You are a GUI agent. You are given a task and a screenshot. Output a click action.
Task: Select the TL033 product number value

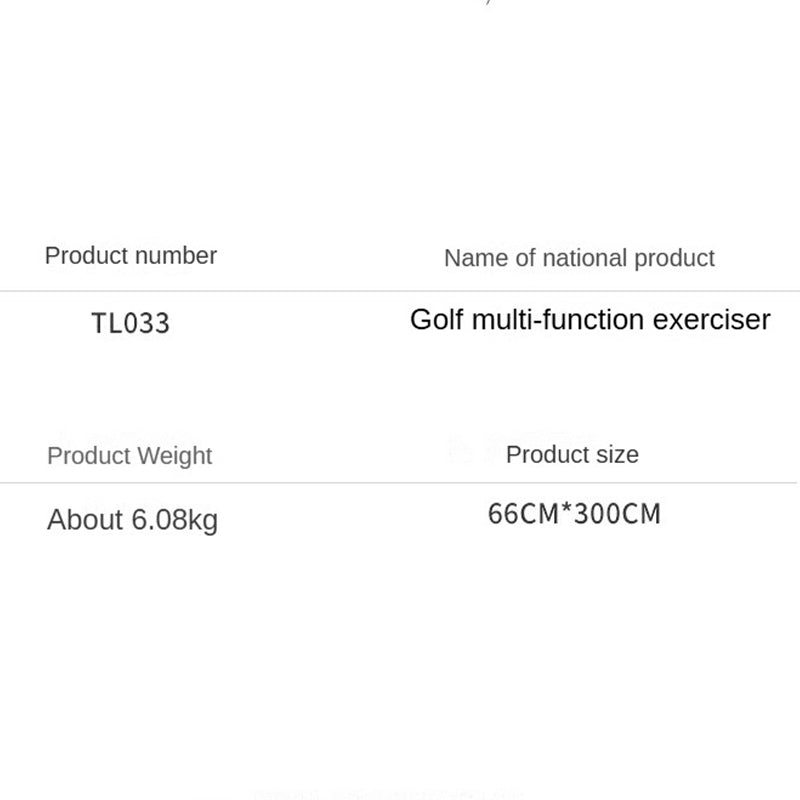(130, 323)
